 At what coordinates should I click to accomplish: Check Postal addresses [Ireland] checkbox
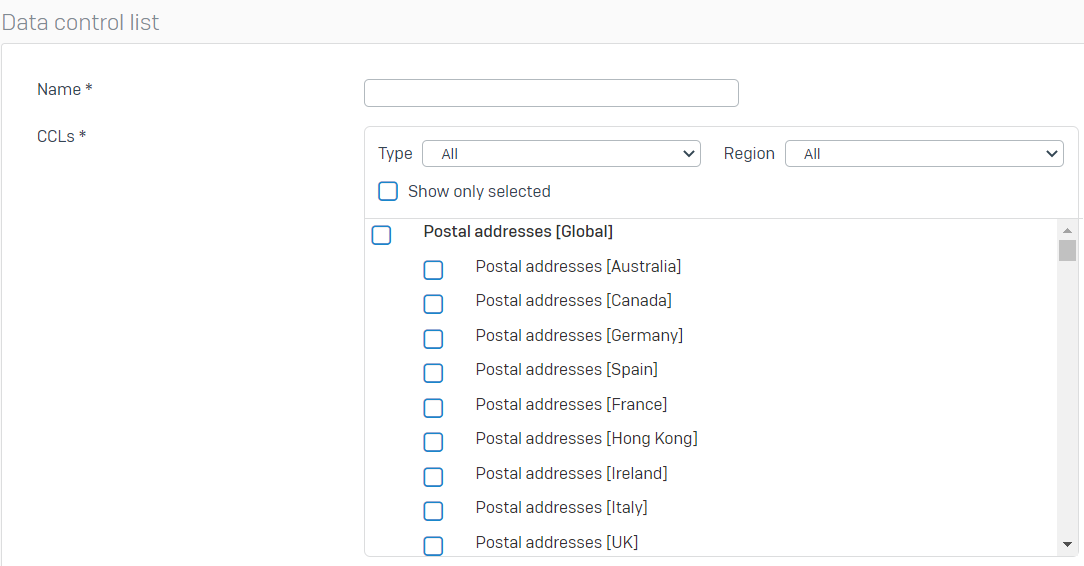point(433,477)
